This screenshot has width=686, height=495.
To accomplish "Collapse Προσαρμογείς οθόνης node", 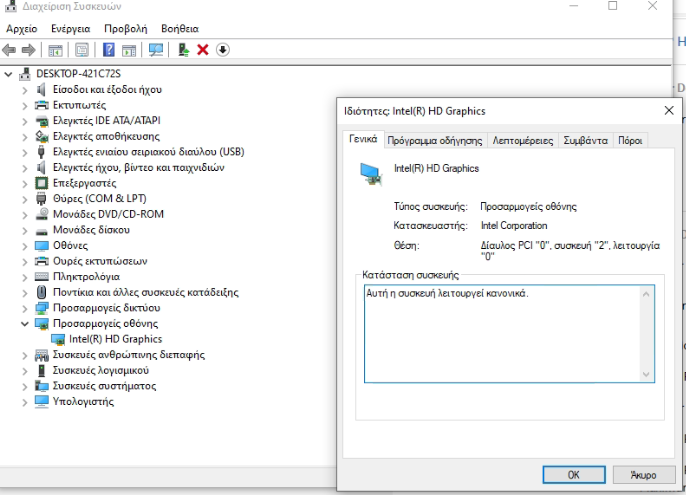I will point(25,324).
